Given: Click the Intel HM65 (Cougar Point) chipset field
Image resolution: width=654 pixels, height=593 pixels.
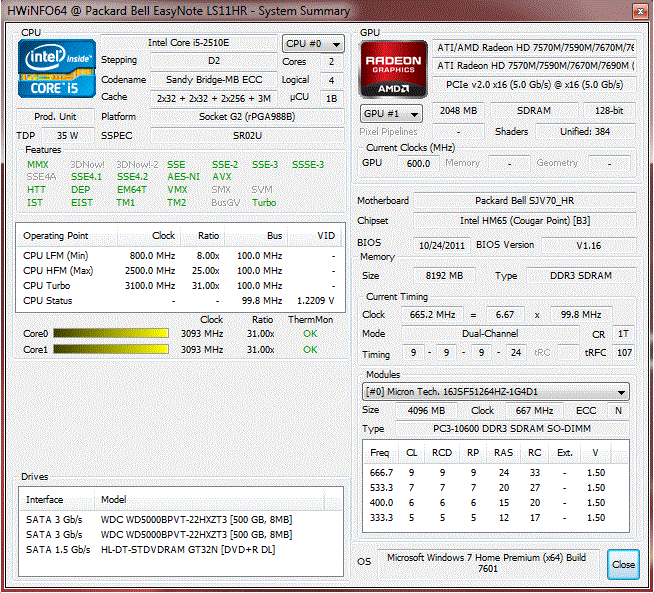Looking at the screenshot, I should point(524,221).
